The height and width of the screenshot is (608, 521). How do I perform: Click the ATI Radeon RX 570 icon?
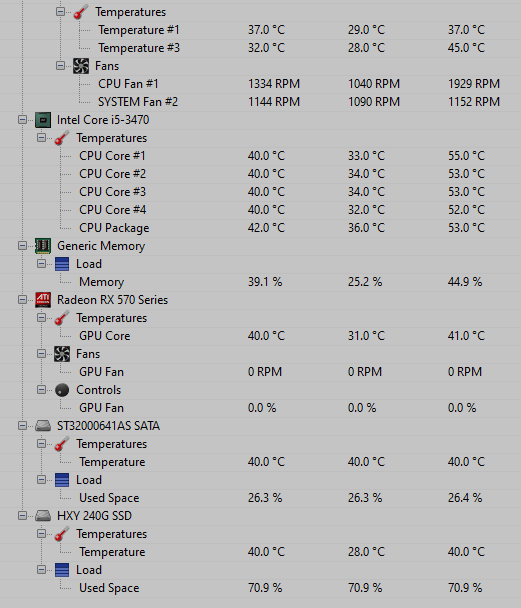click(x=43, y=300)
